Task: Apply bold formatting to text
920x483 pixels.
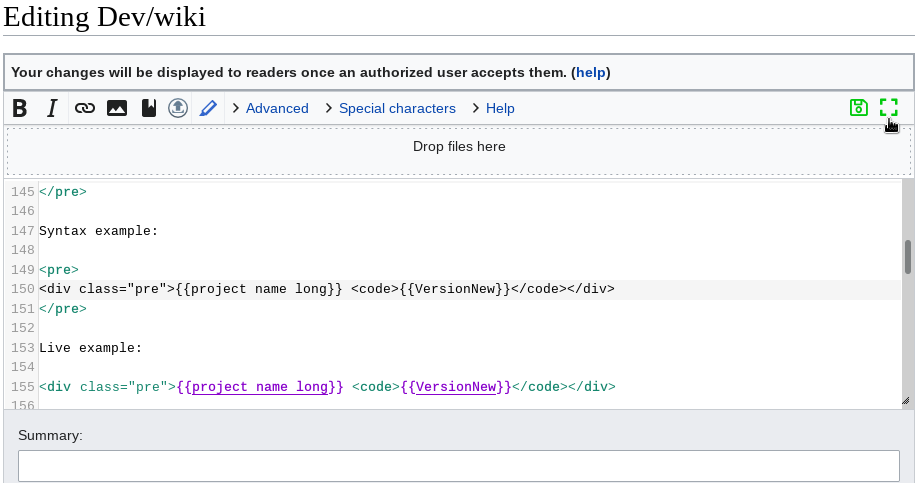Action: point(20,108)
